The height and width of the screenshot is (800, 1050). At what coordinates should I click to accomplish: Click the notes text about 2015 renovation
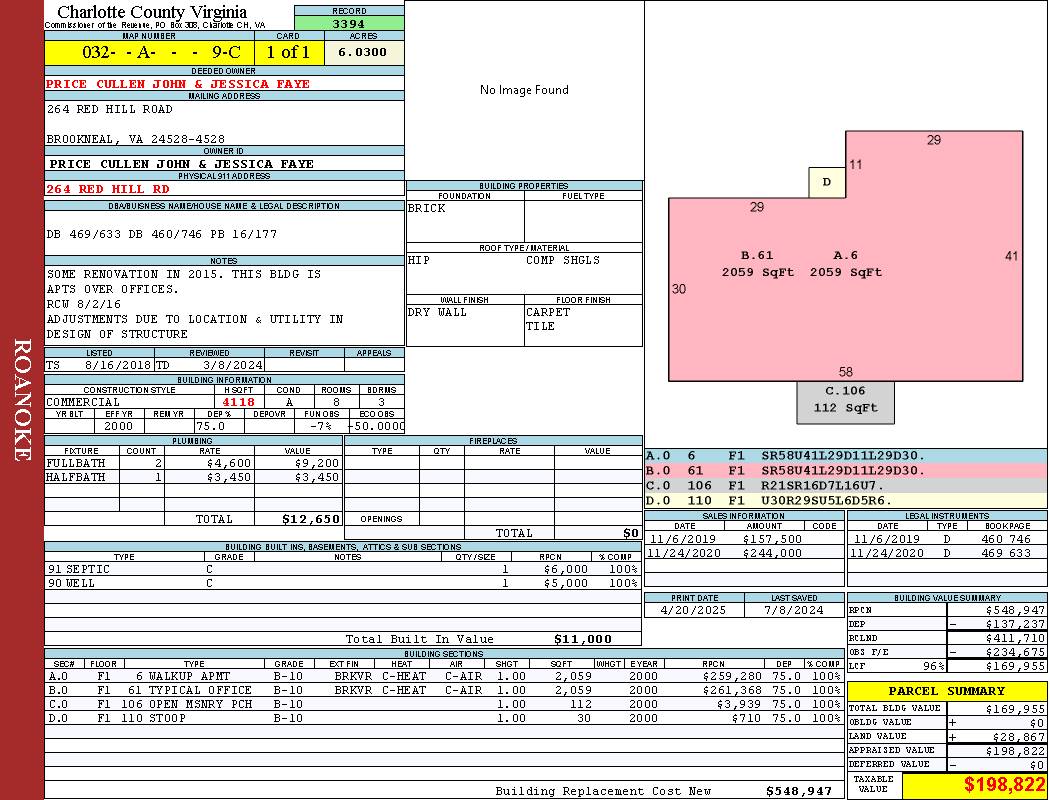[x=184, y=274]
